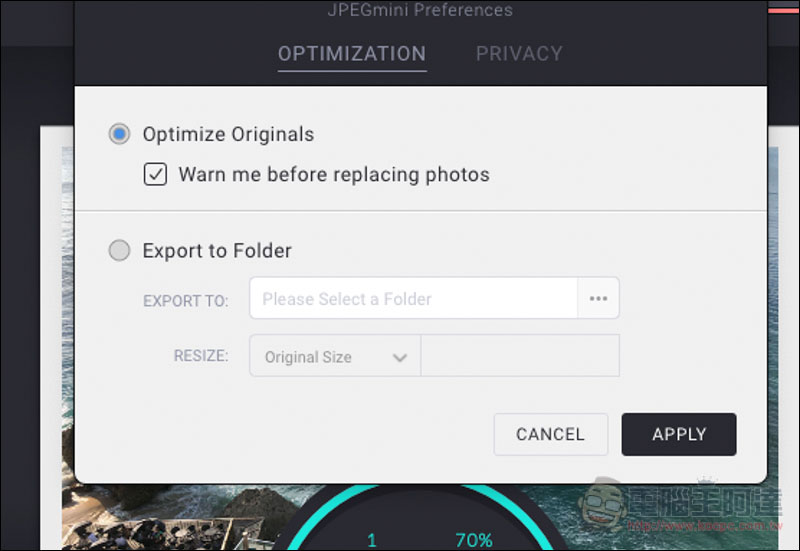Select the Export to Folder radio button
800x551 pixels.
[x=119, y=251]
